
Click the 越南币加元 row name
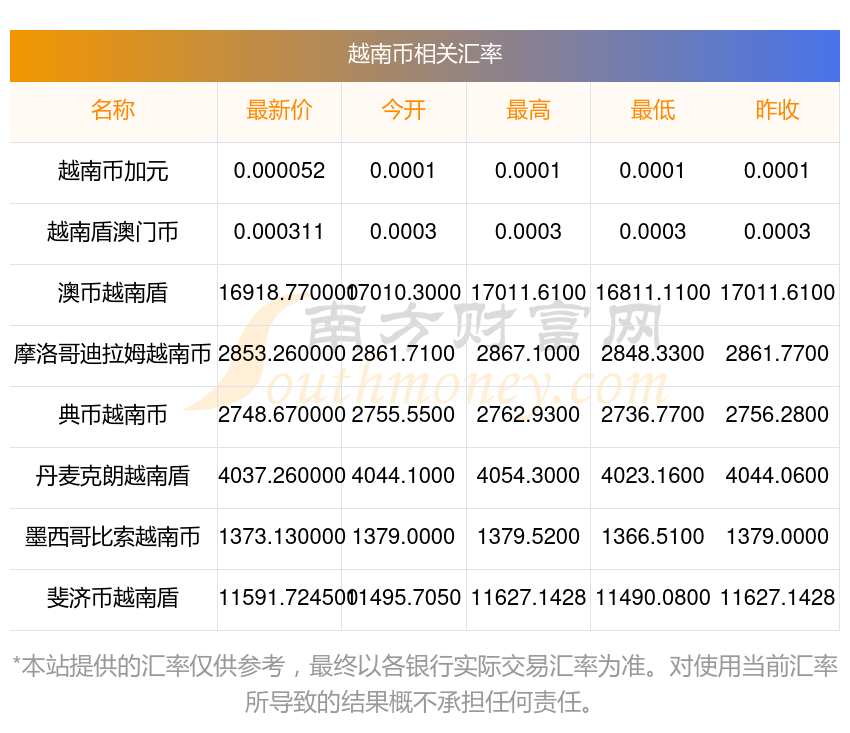click(113, 171)
